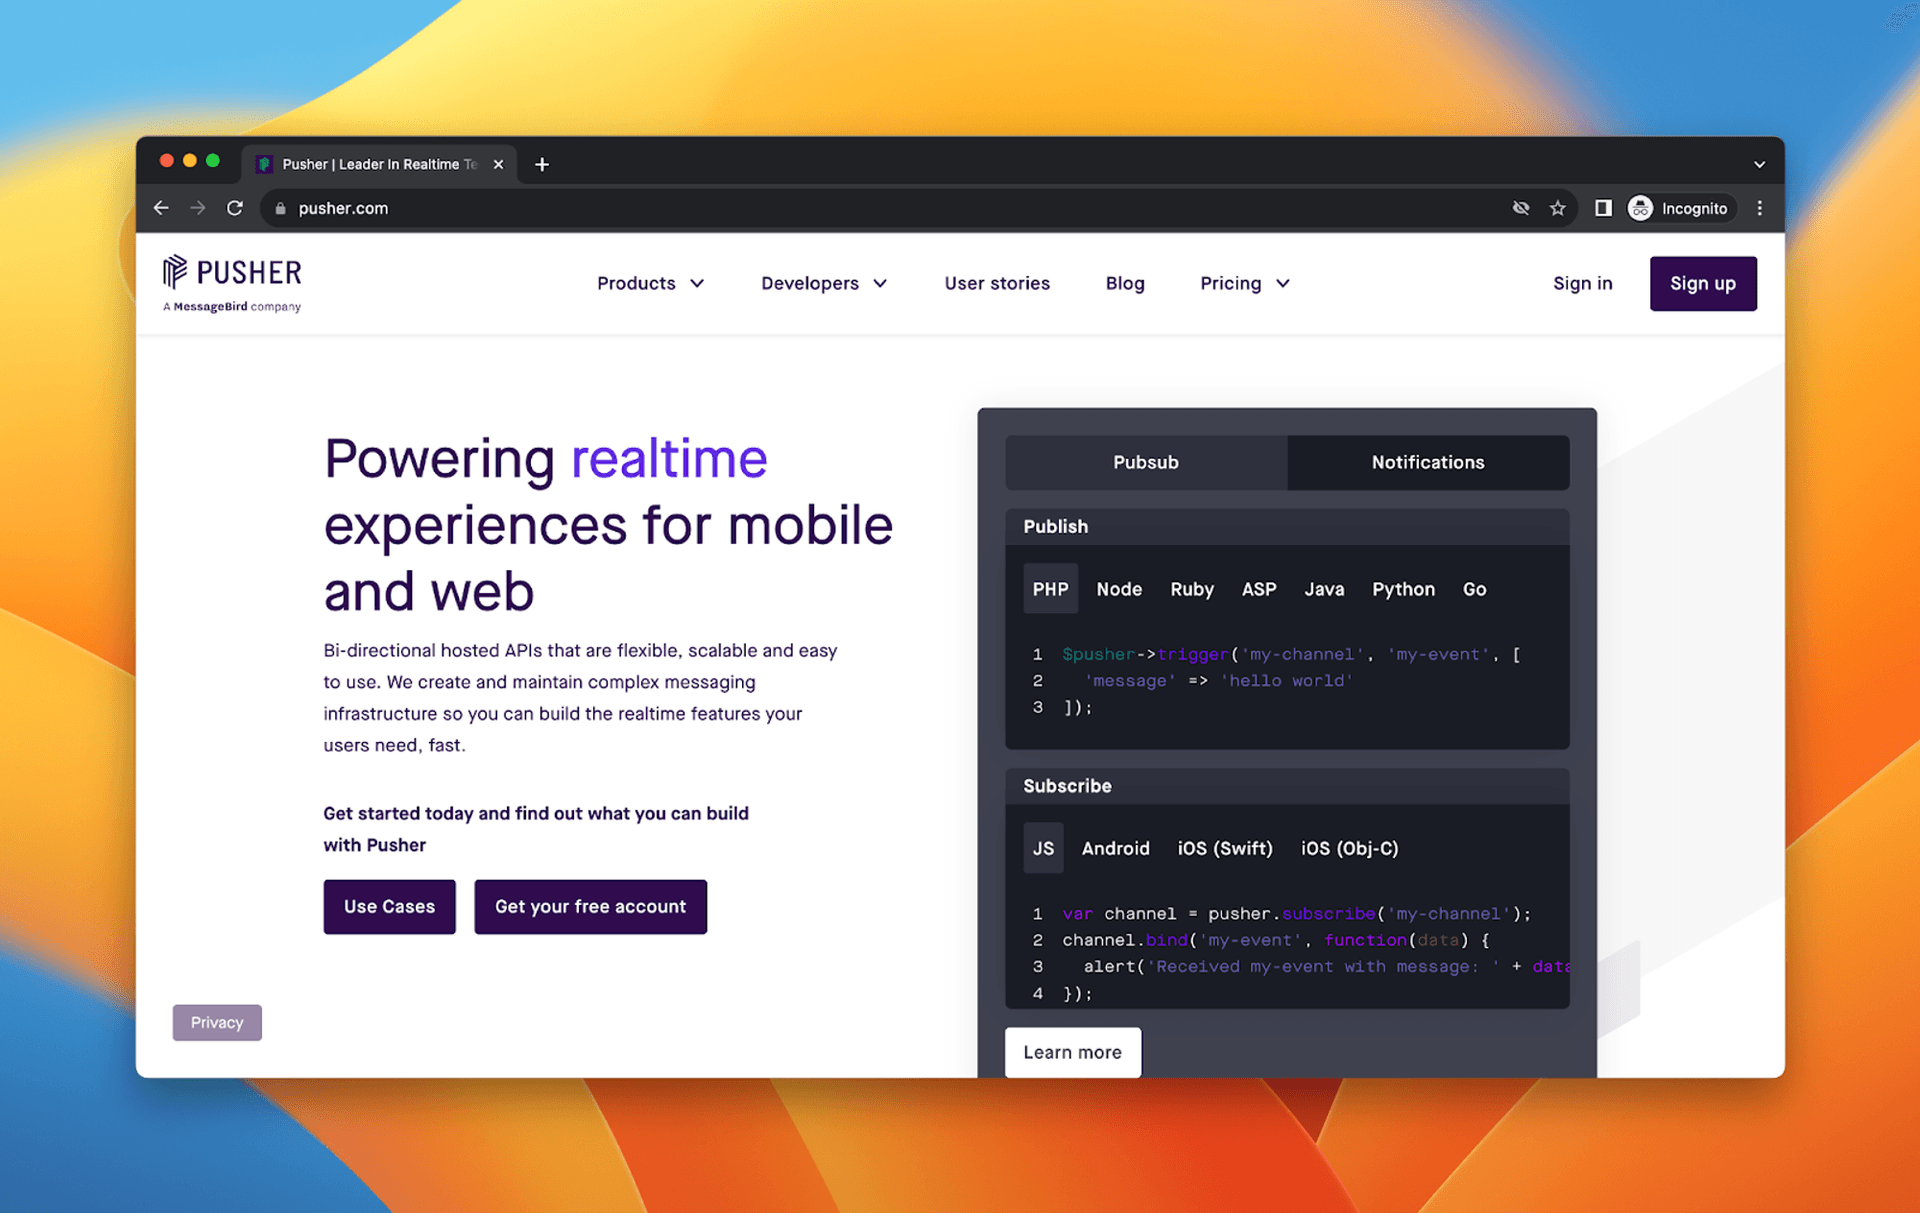
Task: Click the Get your free account button
Action: (x=590, y=906)
